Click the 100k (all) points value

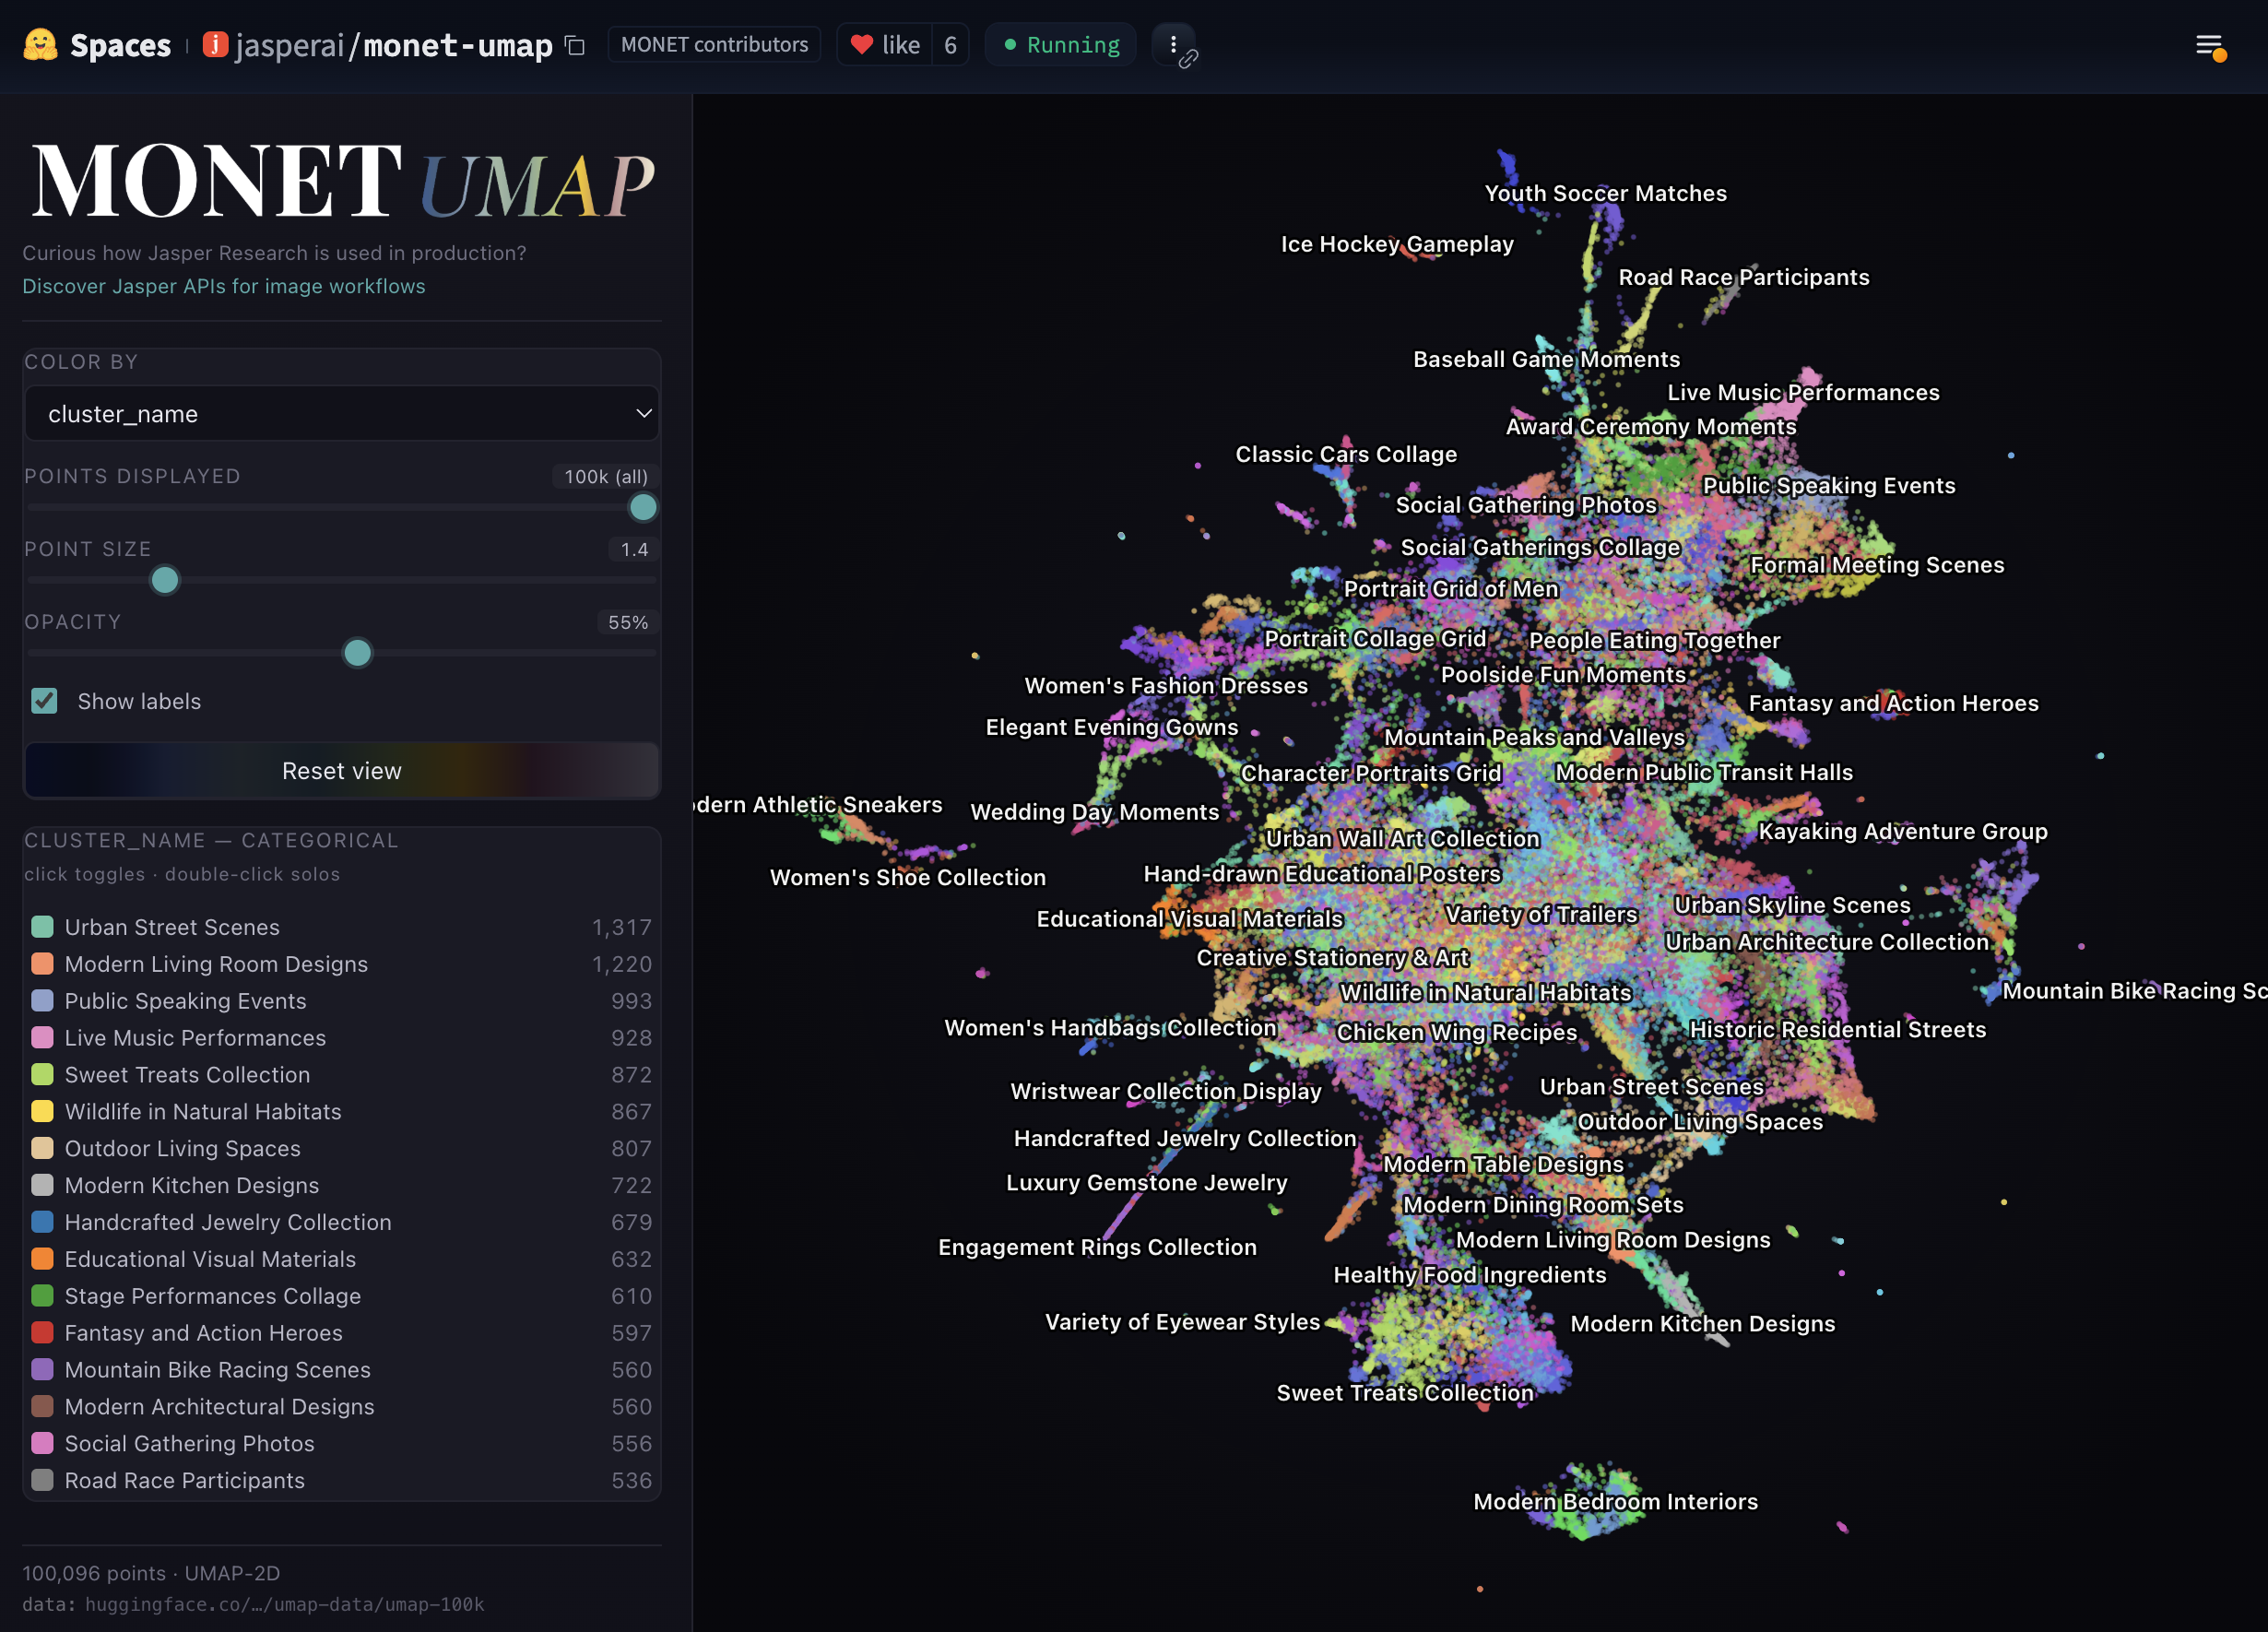(606, 476)
